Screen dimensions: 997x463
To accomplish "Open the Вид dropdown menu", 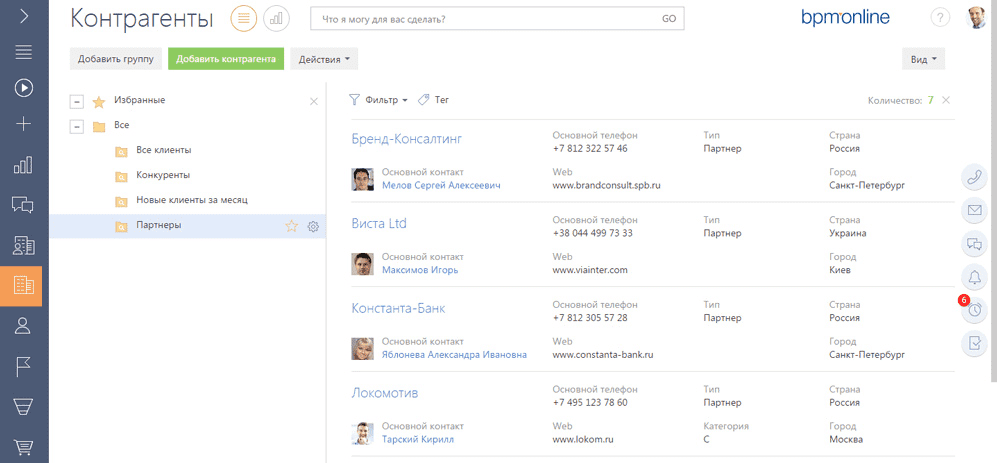I will [x=923, y=59].
